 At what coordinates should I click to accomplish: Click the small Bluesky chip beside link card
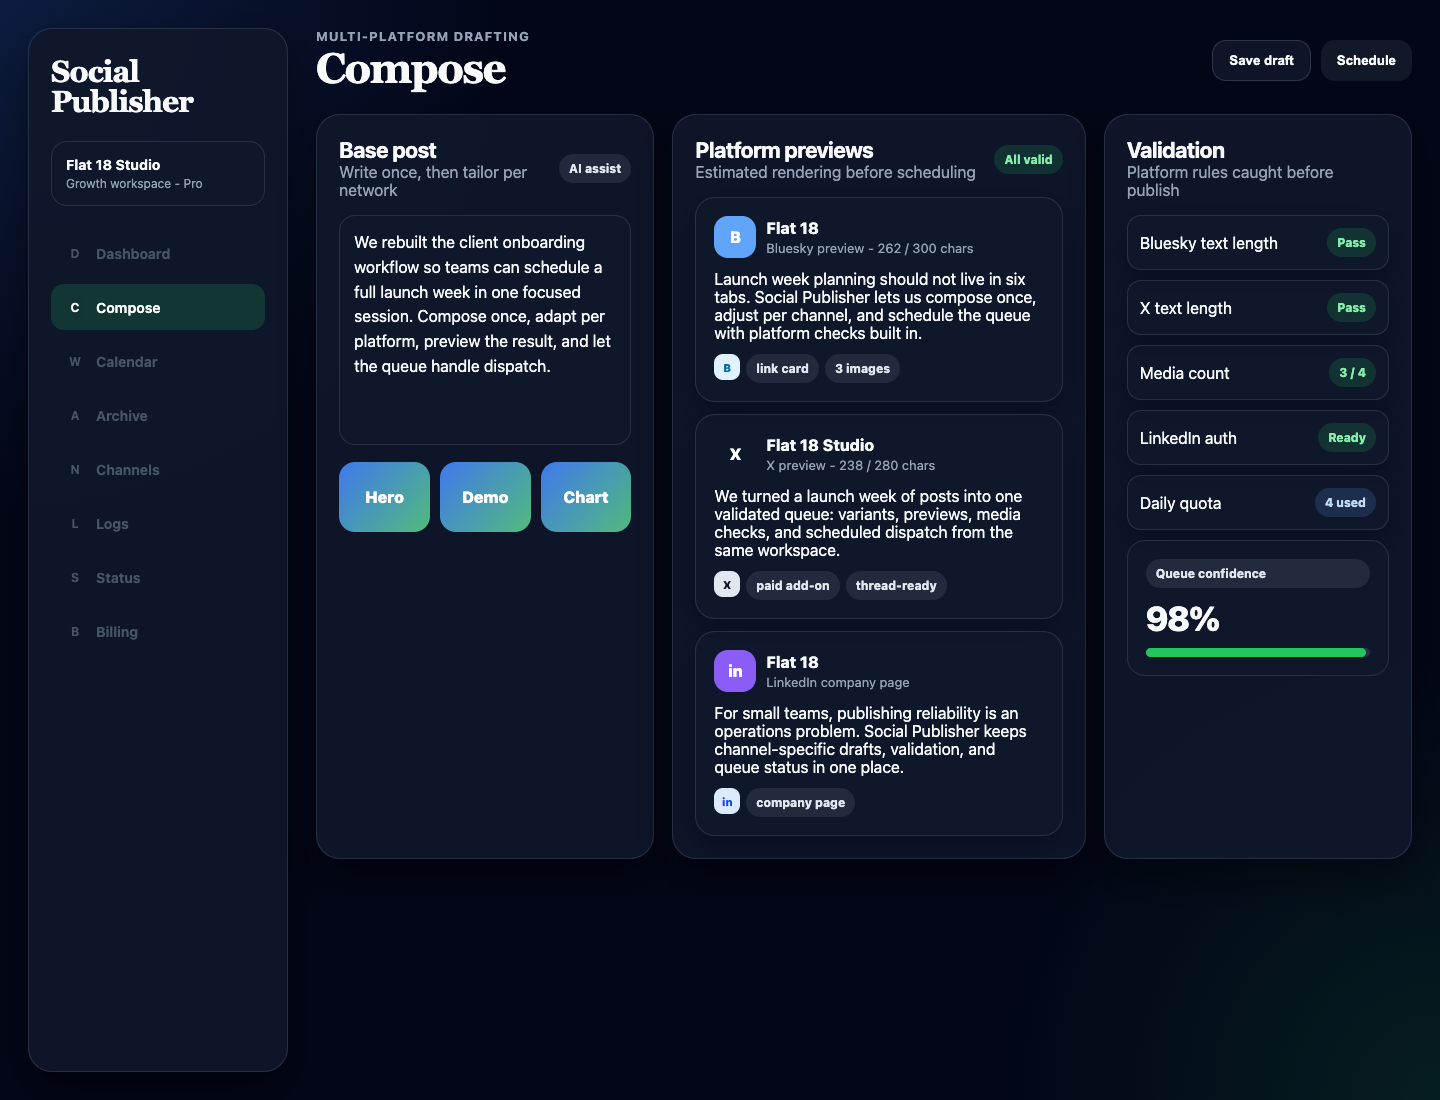click(727, 368)
